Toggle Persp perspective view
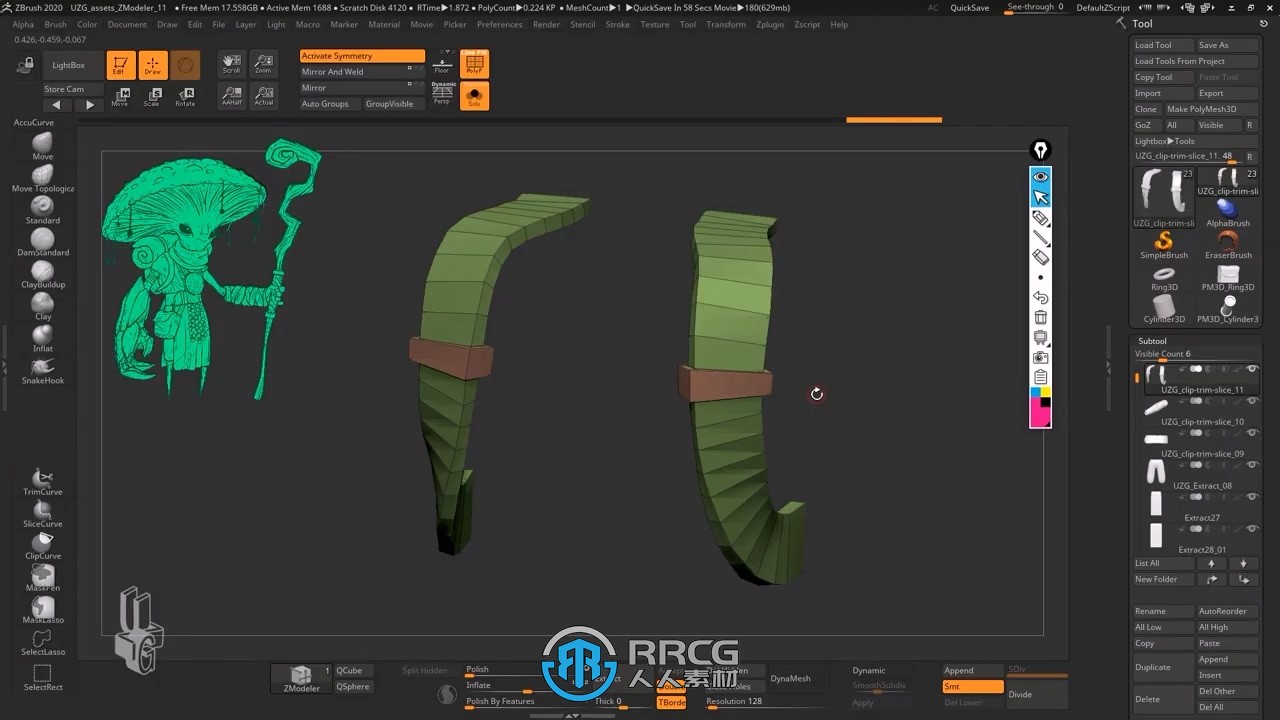Image resolution: width=1280 pixels, height=720 pixels. point(442,94)
